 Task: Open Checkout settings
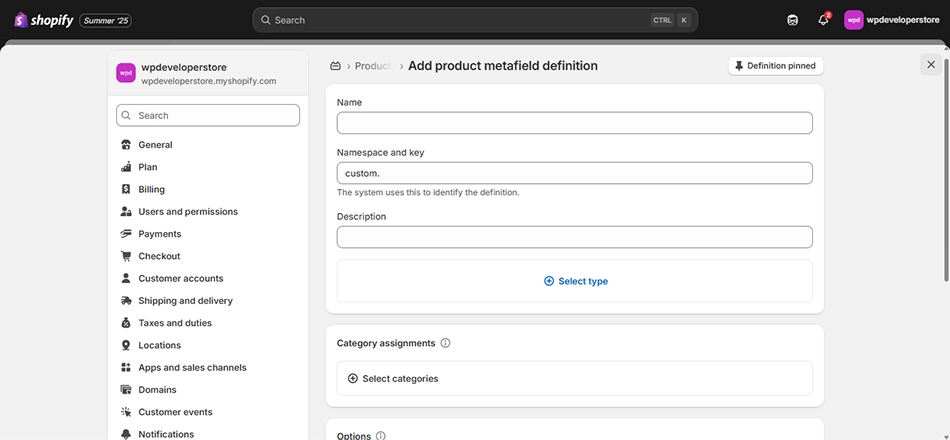pos(159,256)
